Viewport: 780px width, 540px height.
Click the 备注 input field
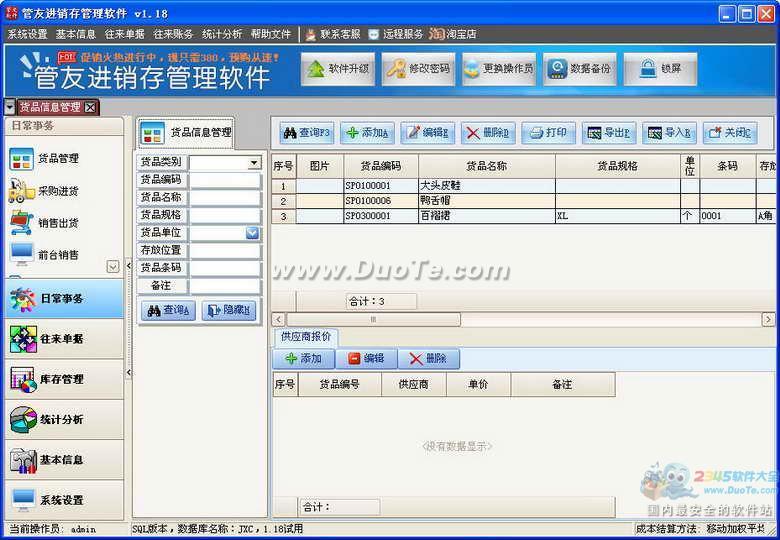tap(225, 286)
